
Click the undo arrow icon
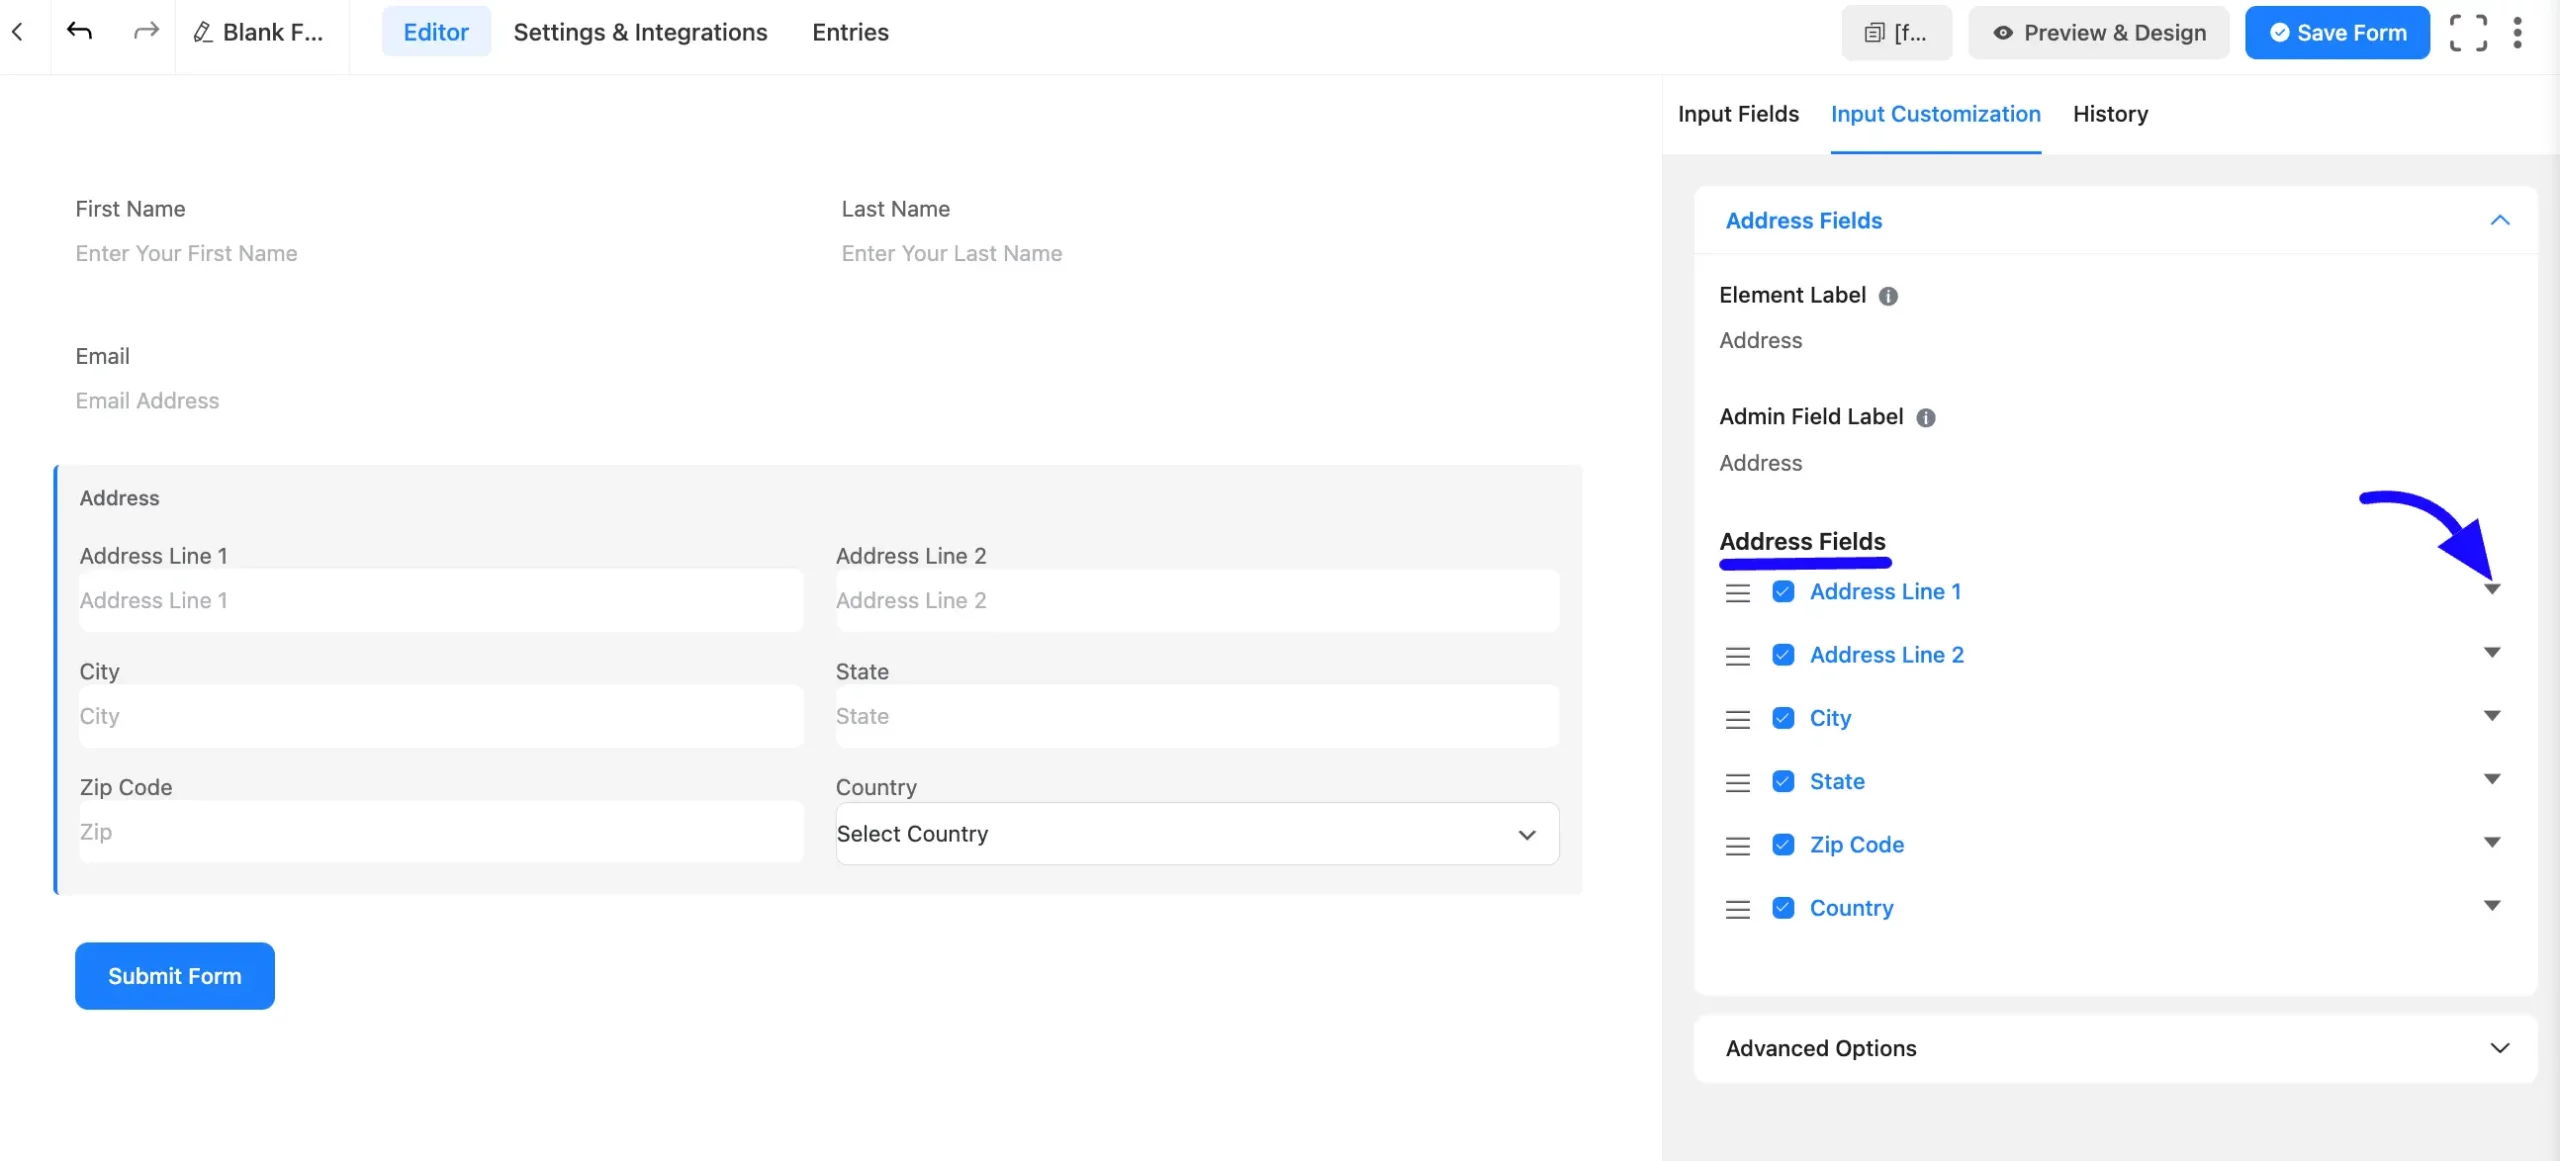(x=79, y=32)
